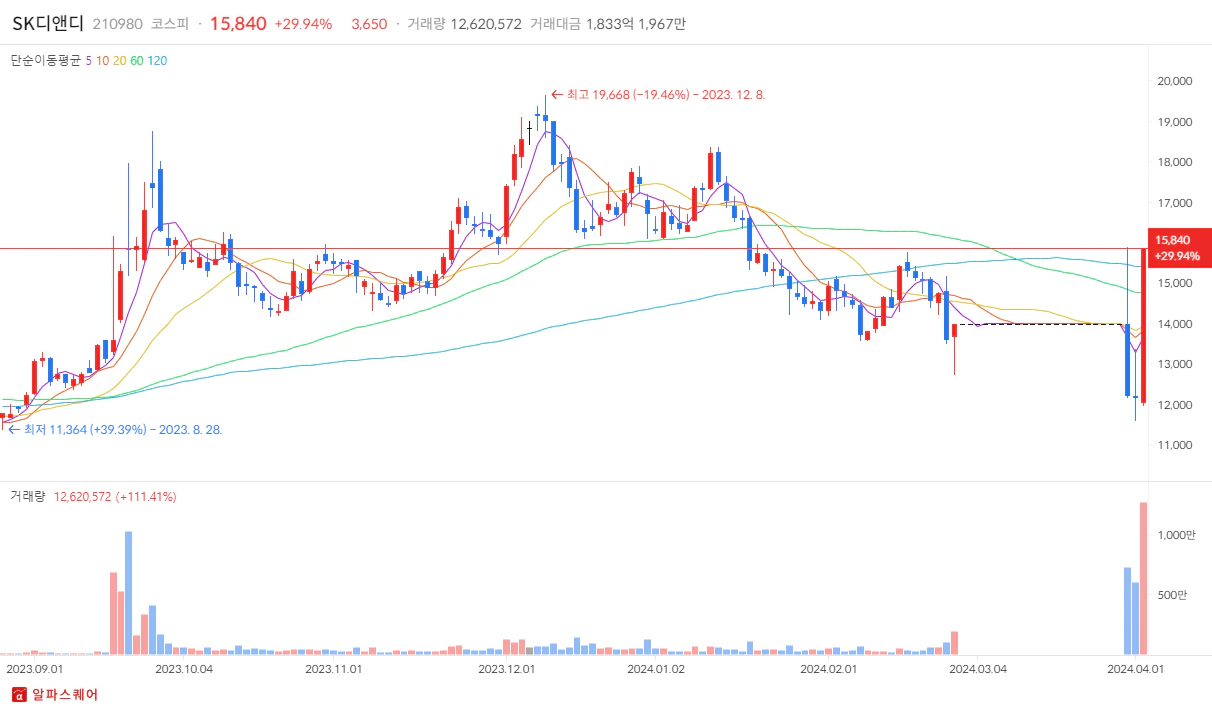
Task: Click the stock code 210980
Action: (117, 24)
